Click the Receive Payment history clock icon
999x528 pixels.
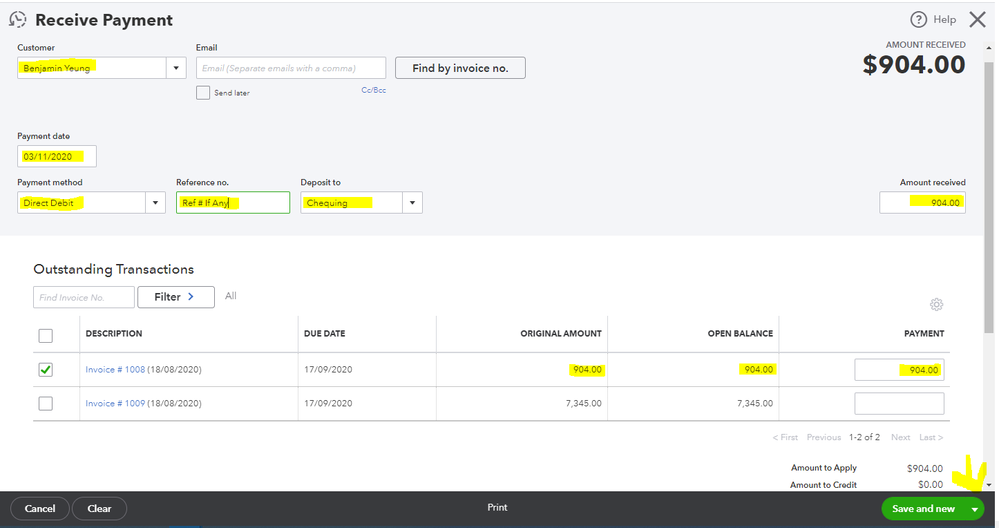point(18,20)
